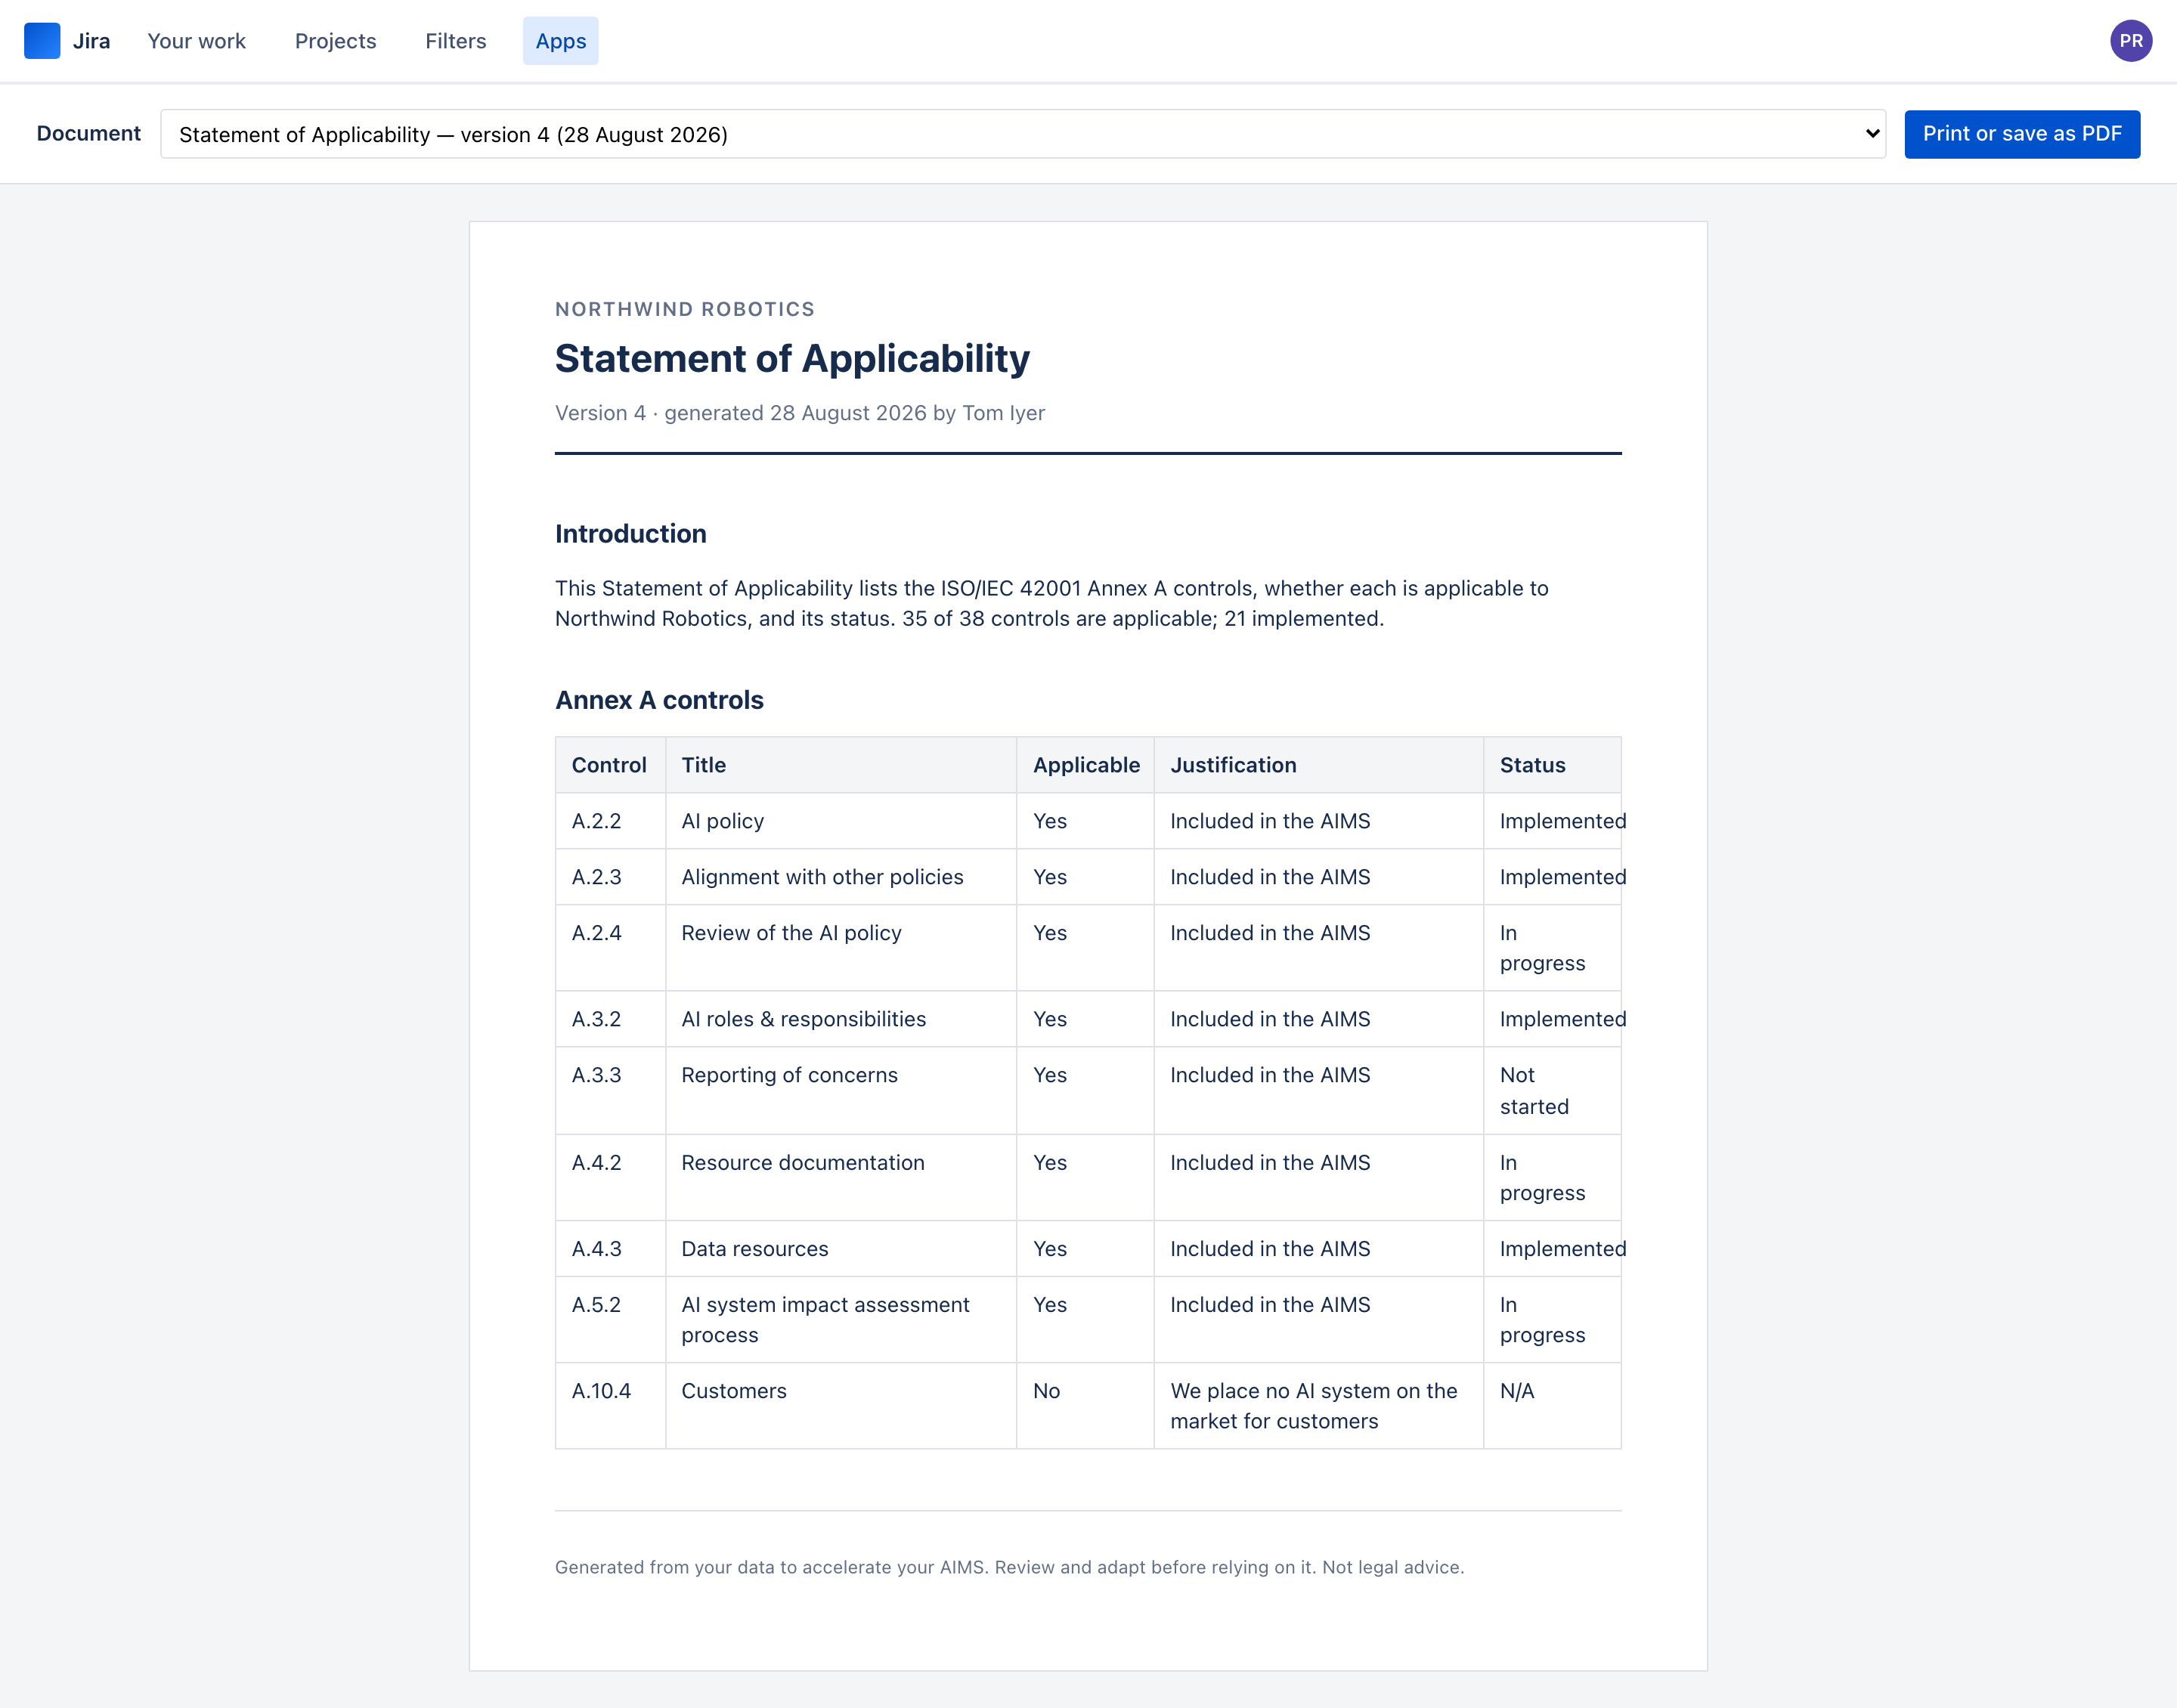Click In progress status for A.2.4

(x=1552, y=948)
